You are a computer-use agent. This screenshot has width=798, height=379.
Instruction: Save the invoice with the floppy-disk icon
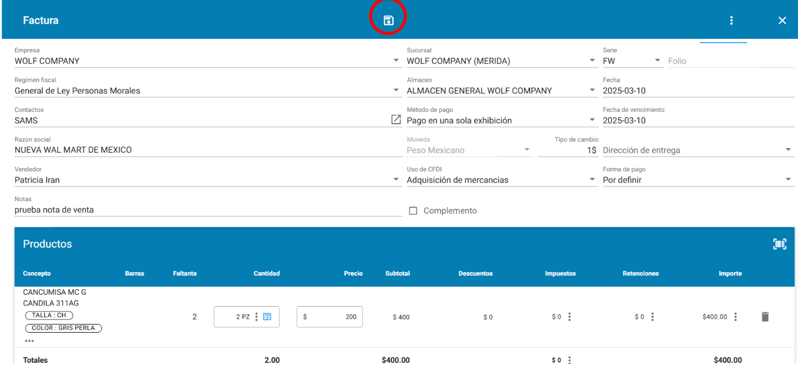(388, 20)
